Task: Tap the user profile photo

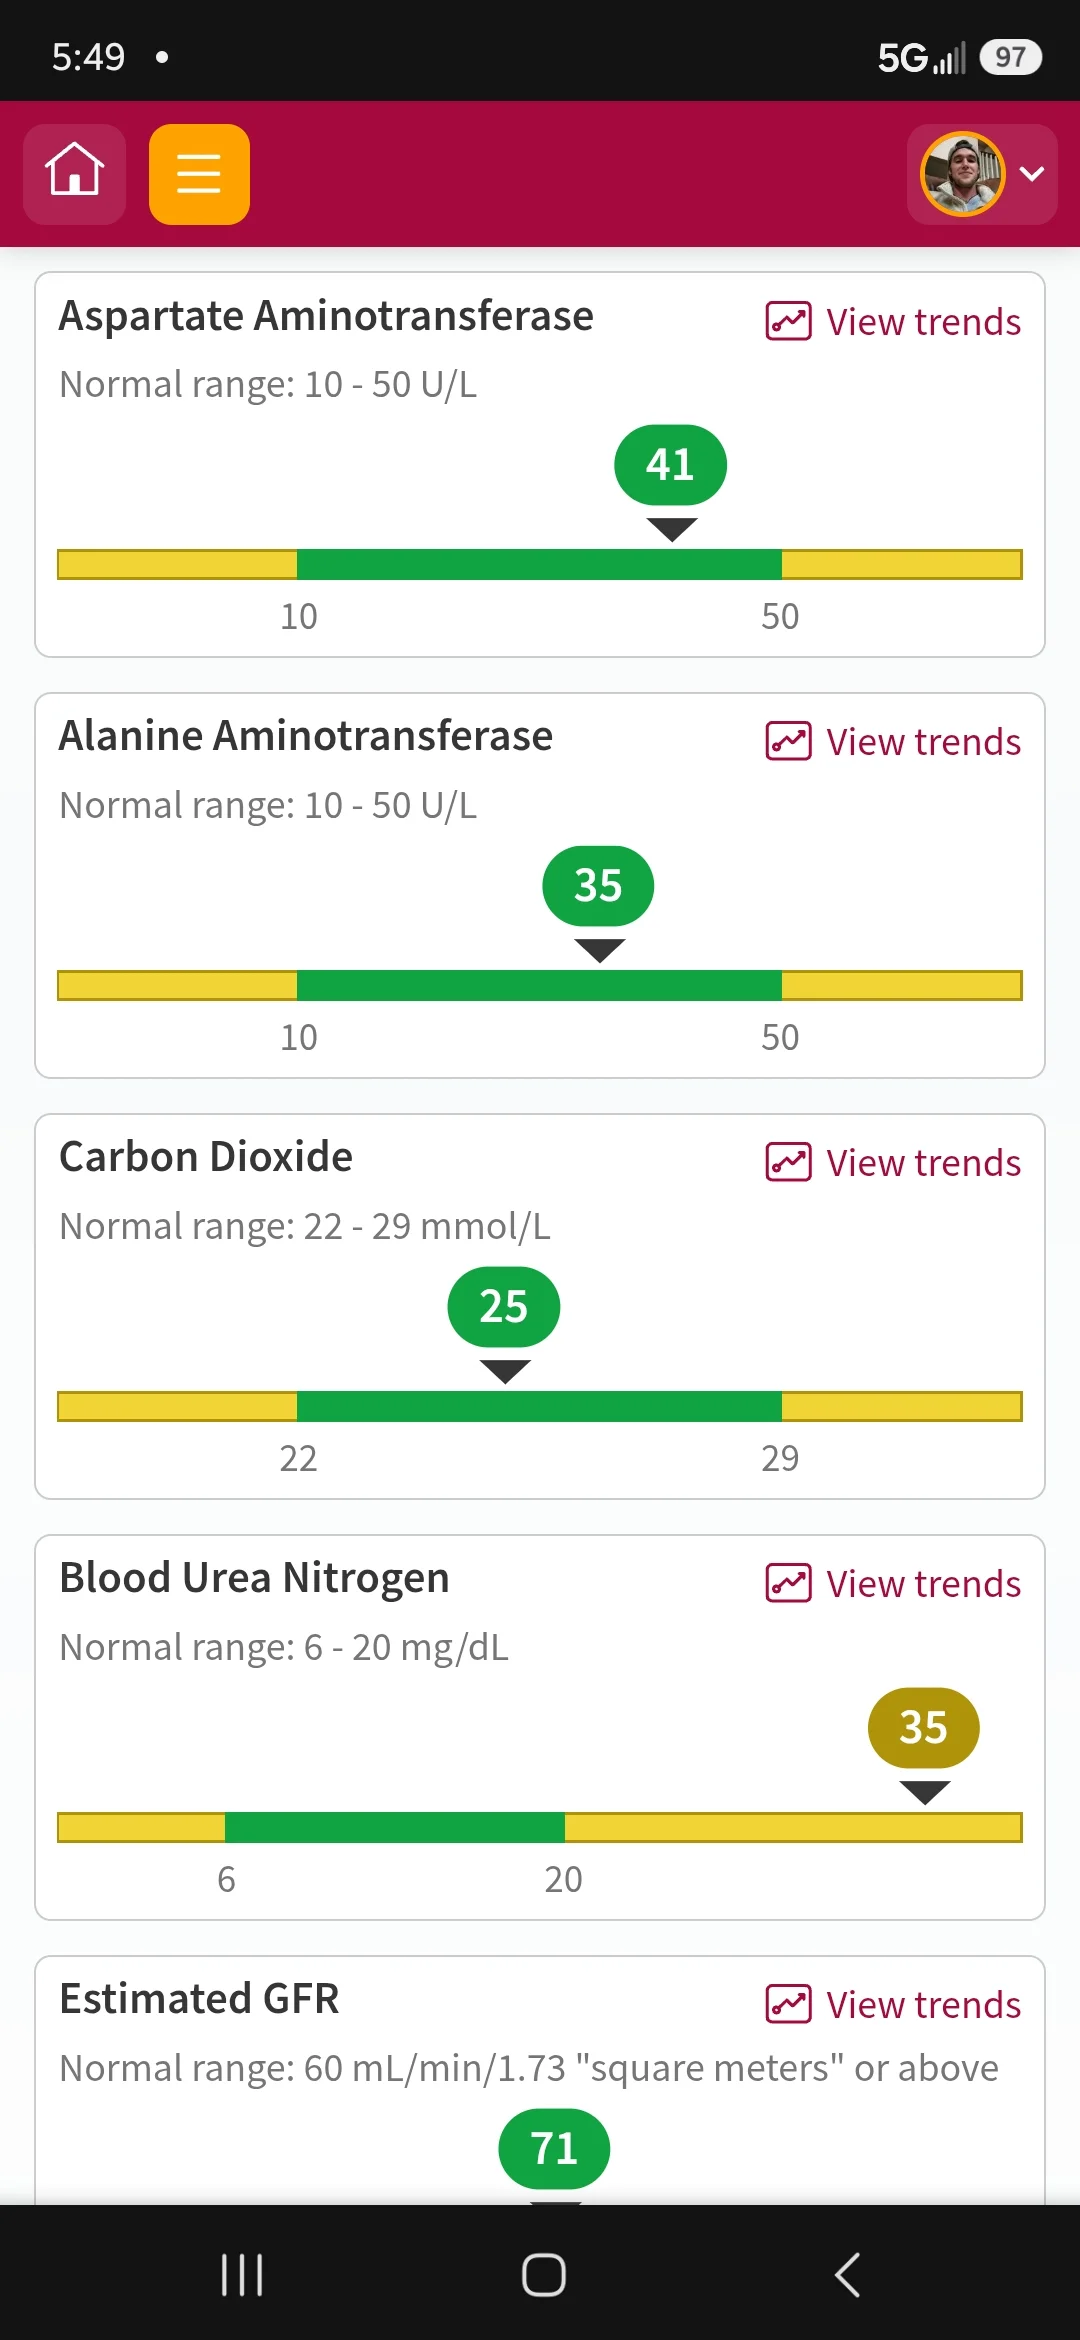Action: (962, 174)
